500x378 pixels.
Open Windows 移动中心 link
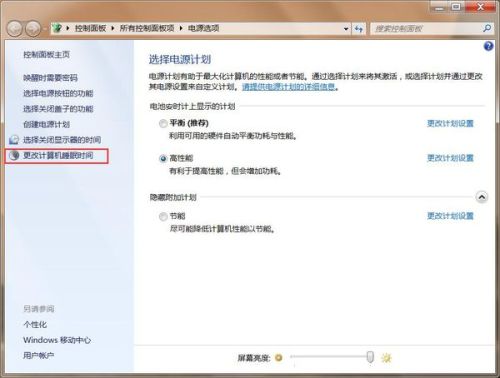point(57,340)
